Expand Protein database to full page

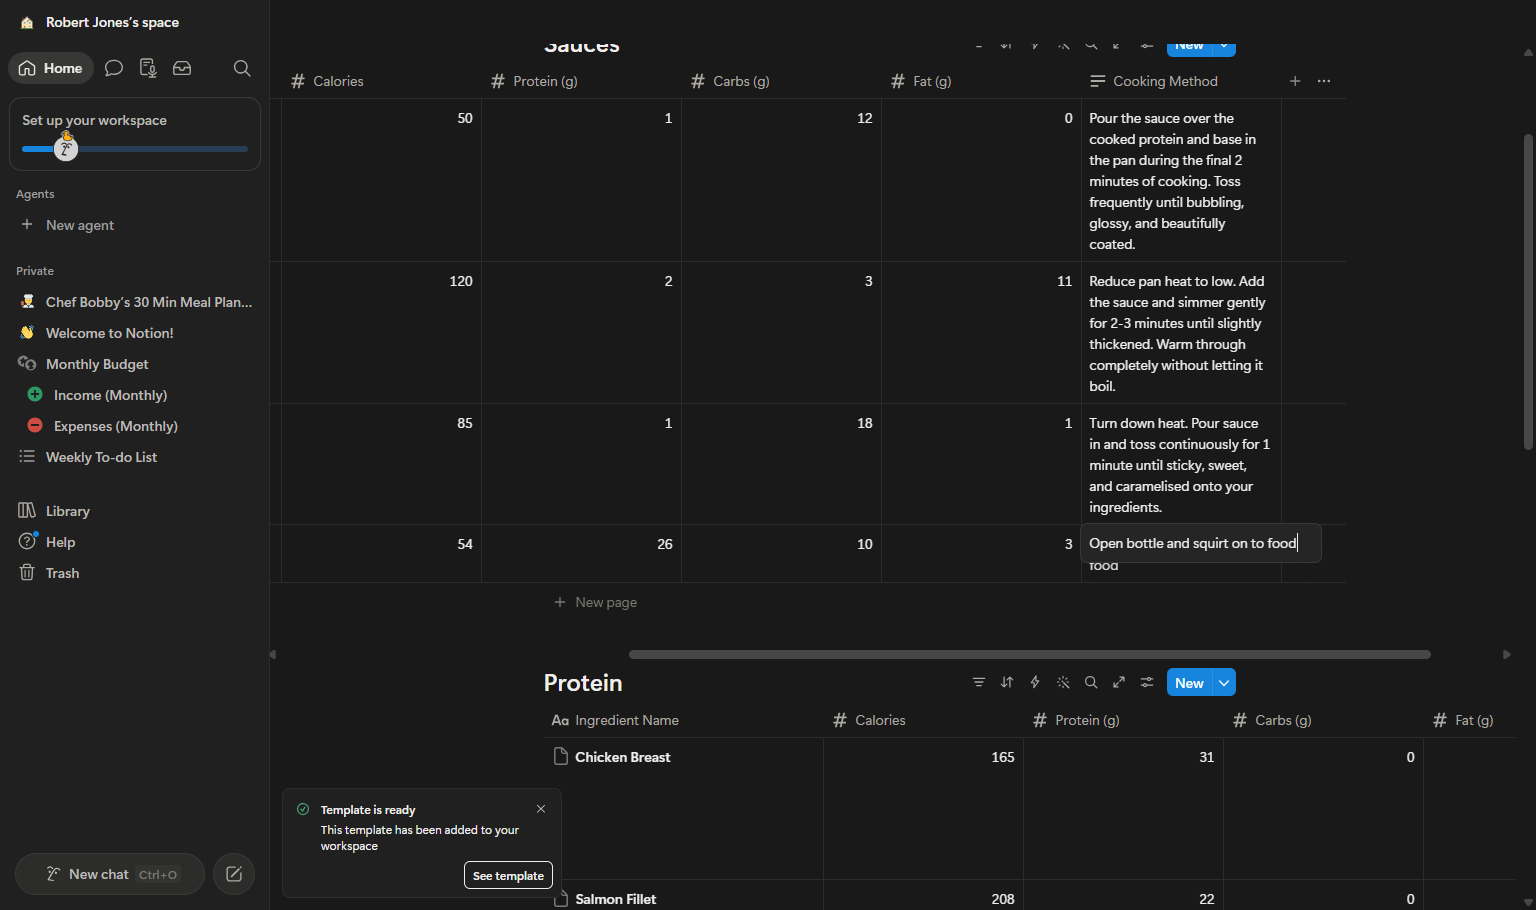click(x=1119, y=682)
